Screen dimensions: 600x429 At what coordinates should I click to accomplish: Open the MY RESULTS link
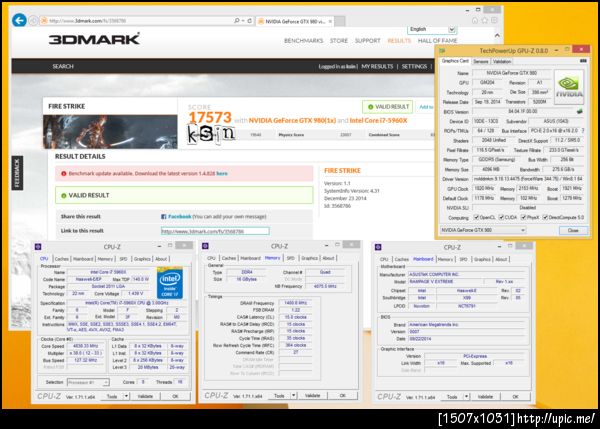point(377,67)
